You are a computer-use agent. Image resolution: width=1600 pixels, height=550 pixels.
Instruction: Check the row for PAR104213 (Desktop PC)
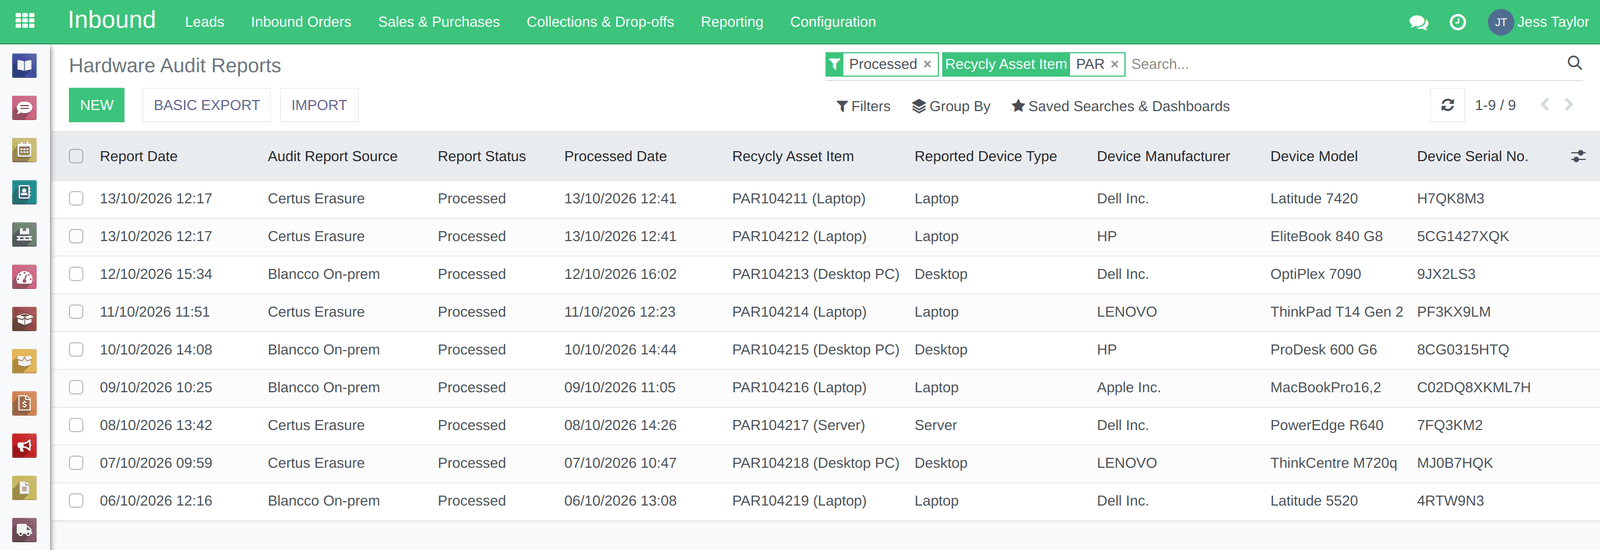pos(76,274)
